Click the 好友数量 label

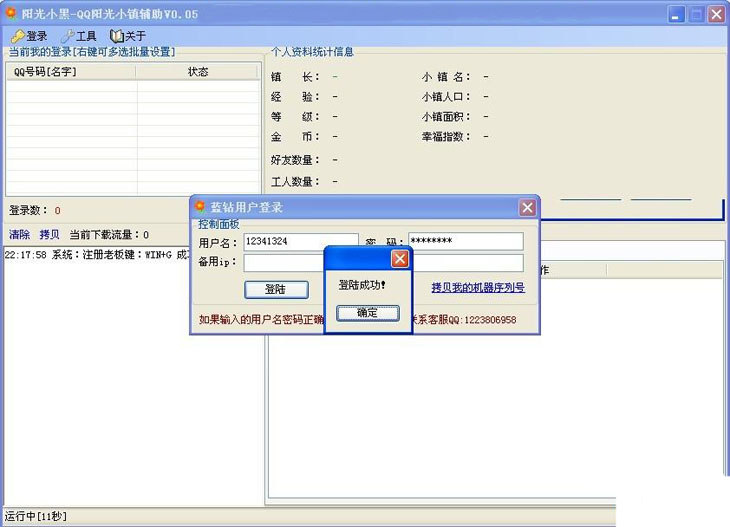[x=295, y=160]
